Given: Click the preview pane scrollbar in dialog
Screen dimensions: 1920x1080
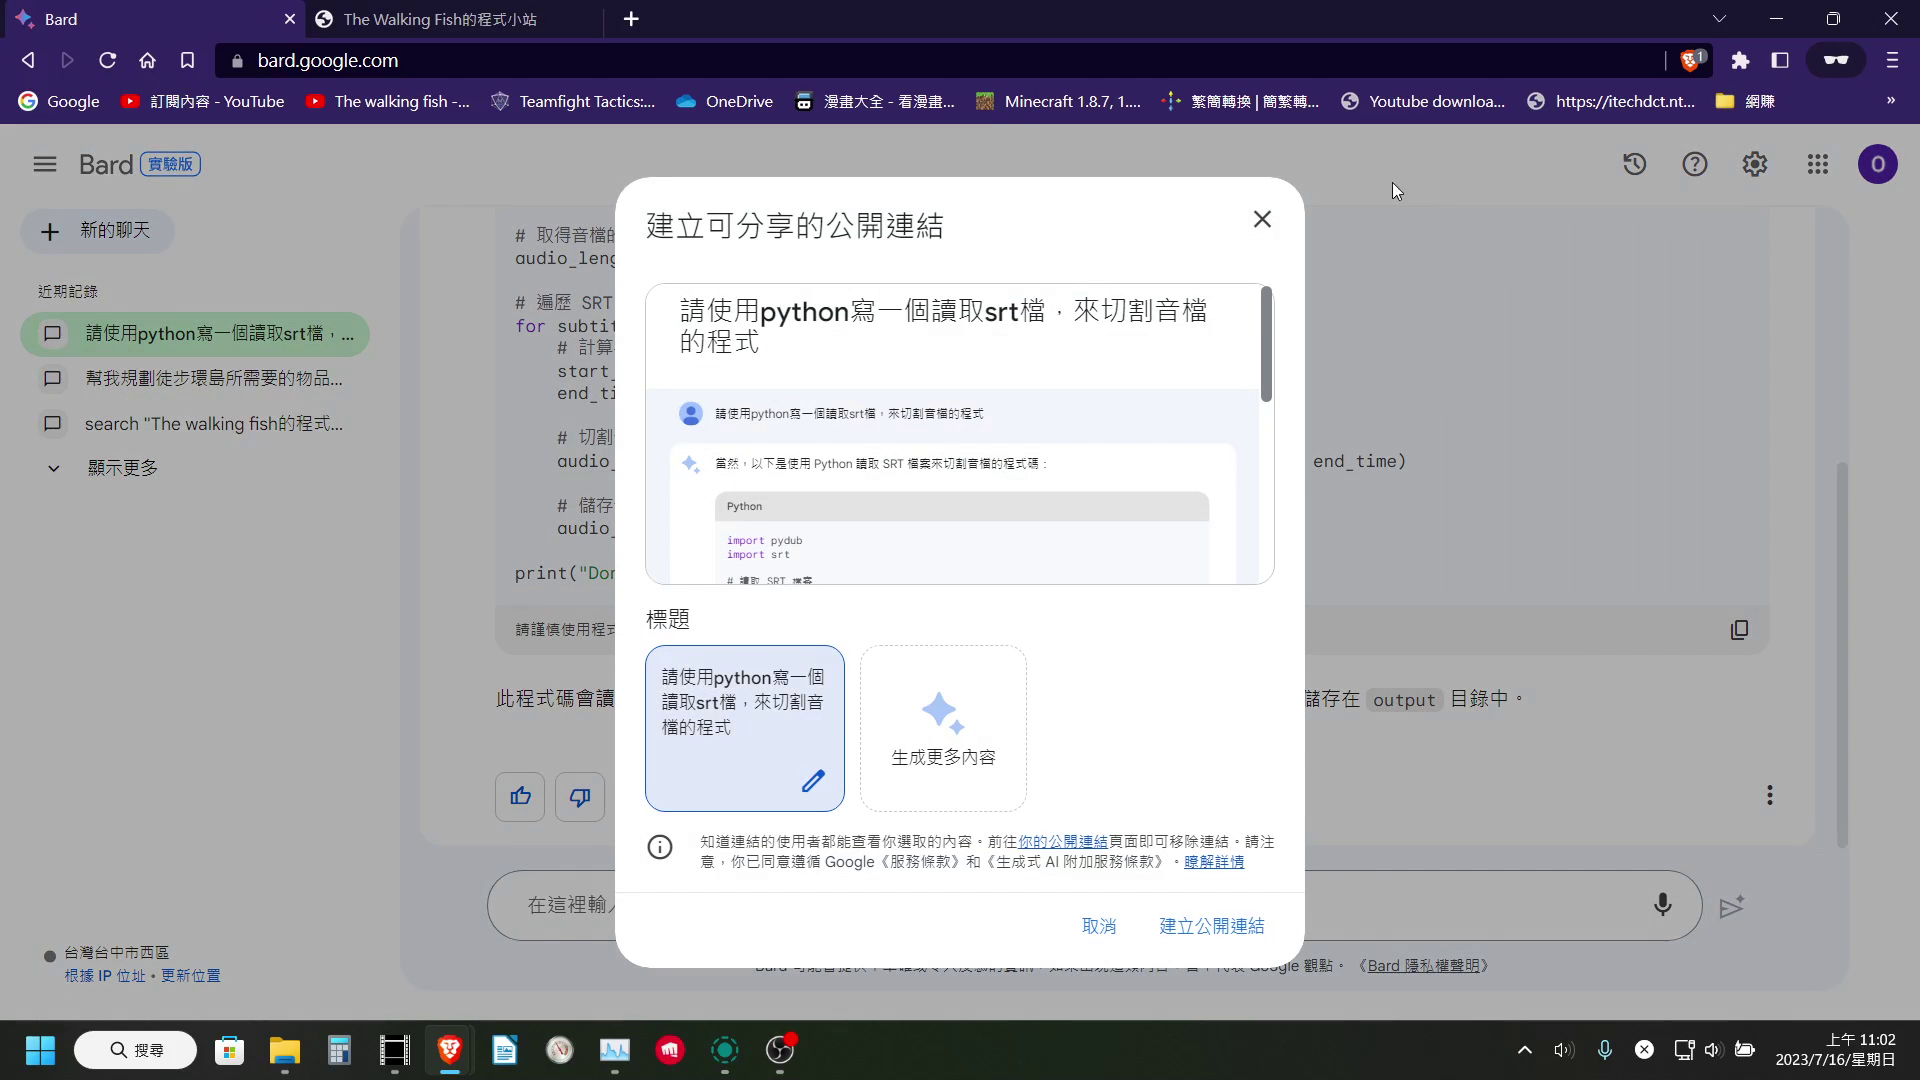Looking at the screenshot, I should coord(1266,345).
